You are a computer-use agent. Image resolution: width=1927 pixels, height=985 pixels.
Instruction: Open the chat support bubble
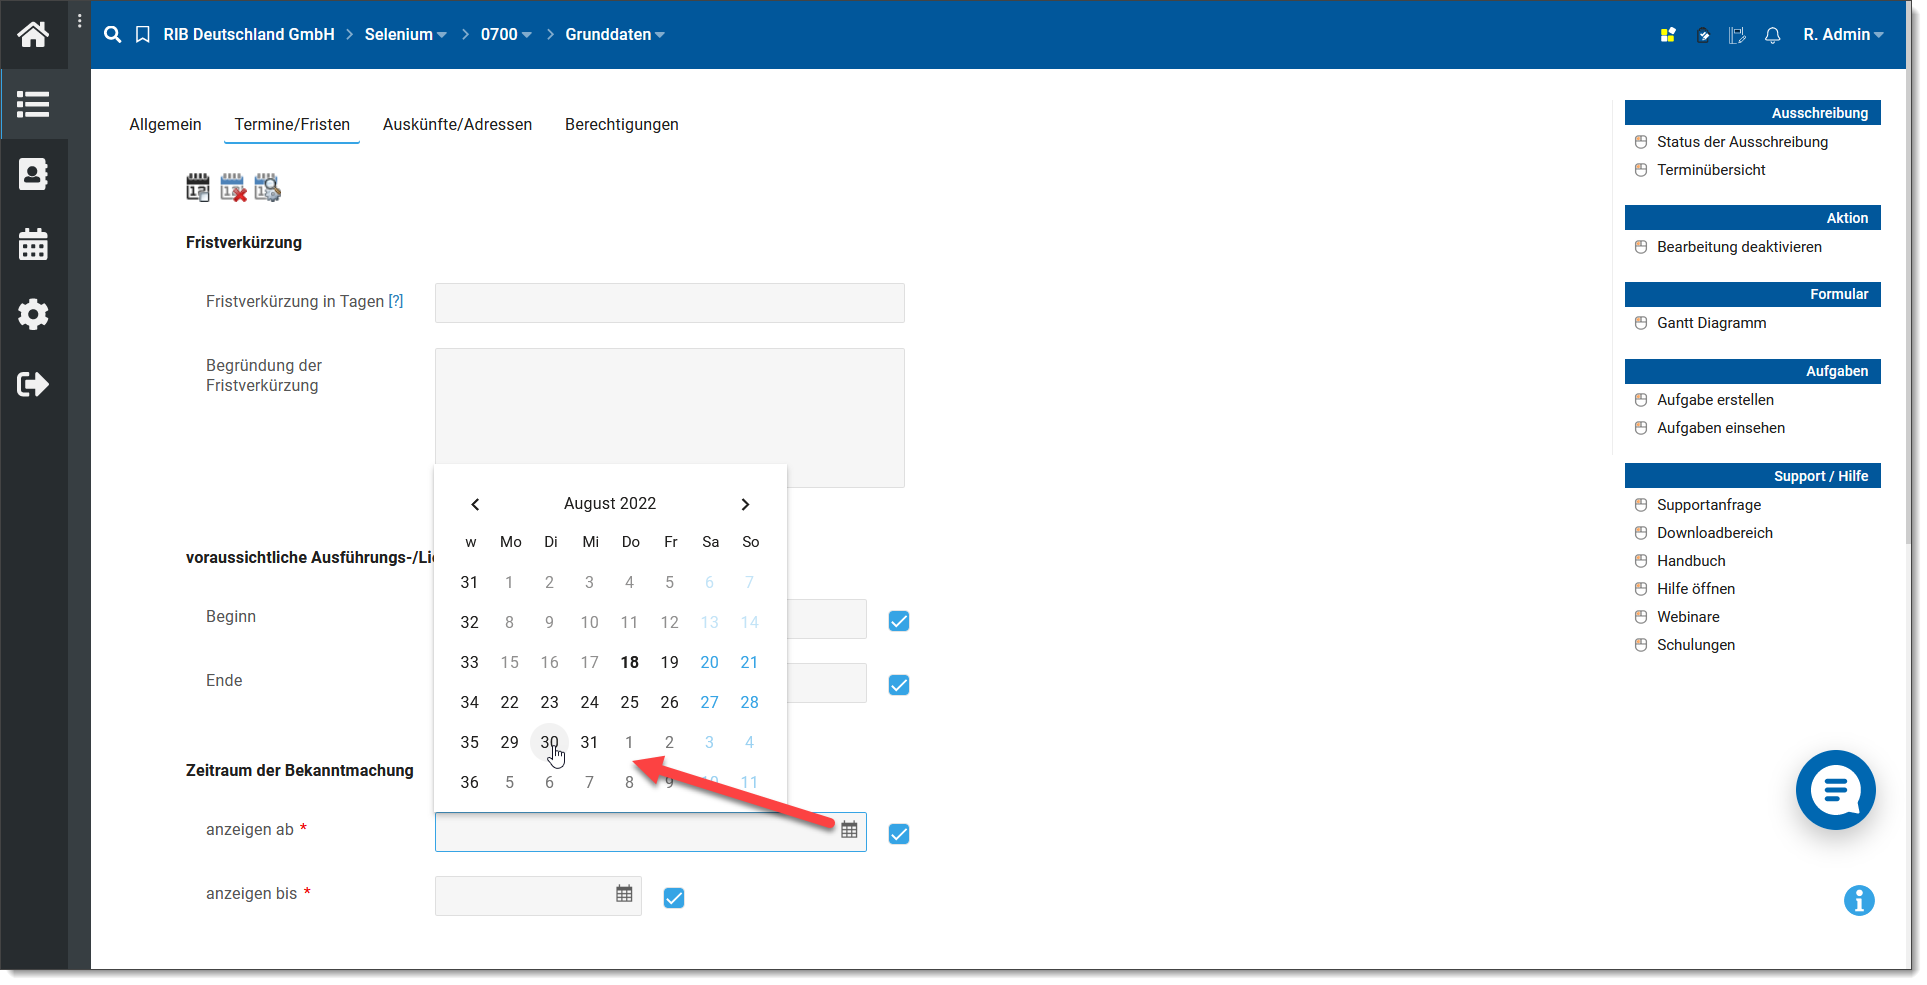pyautogui.click(x=1836, y=790)
